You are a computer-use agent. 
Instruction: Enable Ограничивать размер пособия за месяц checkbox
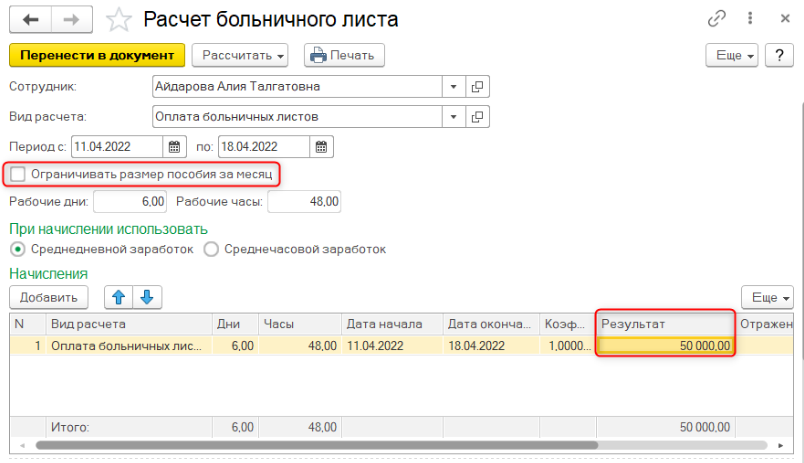click(x=17, y=175)
